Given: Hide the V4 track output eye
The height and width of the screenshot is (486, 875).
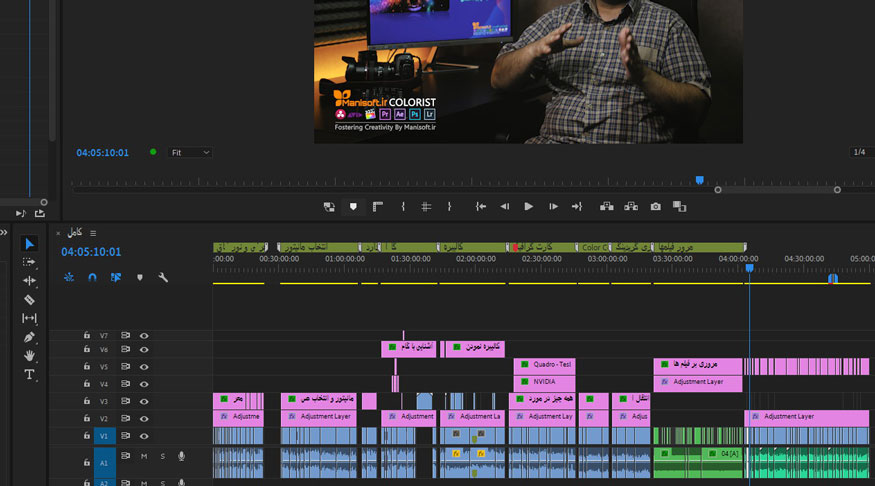Looking at the screenshot, I should tap(144, 384).
